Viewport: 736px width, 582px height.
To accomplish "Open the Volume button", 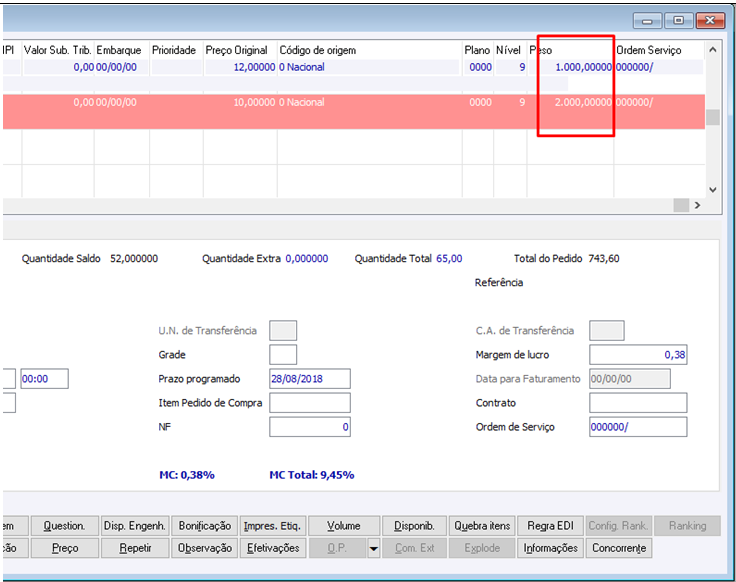I will 344,526.
